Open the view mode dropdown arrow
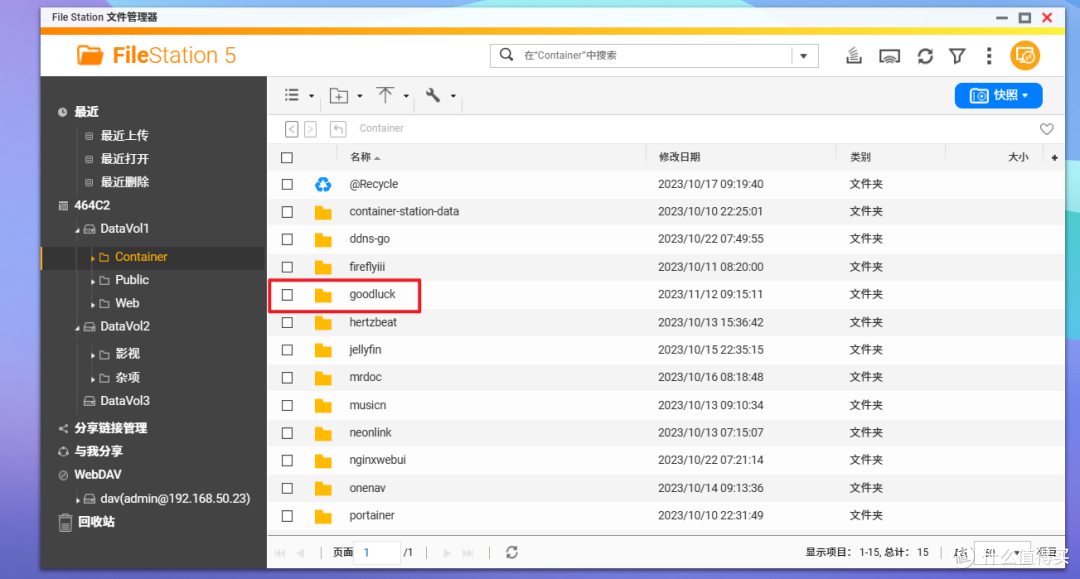1080x579 pixels. [x=311, y=96]
